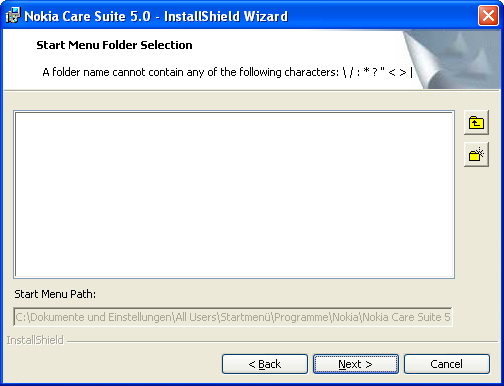This screenshot has height=386, width=504.
Task: Navigate to parent folder via yellow arrow folder
Action: 476,123
